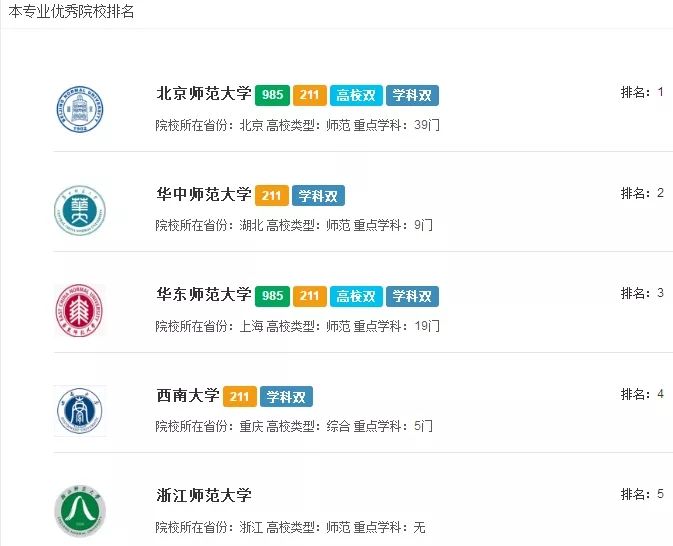Screen dimensions: 673x546
Task: Click the East China Normal University logo
Action: 79,310
